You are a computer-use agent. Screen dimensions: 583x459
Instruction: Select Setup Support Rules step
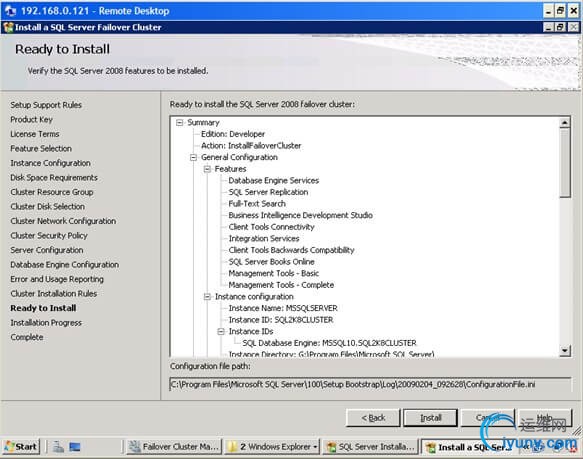46,105
